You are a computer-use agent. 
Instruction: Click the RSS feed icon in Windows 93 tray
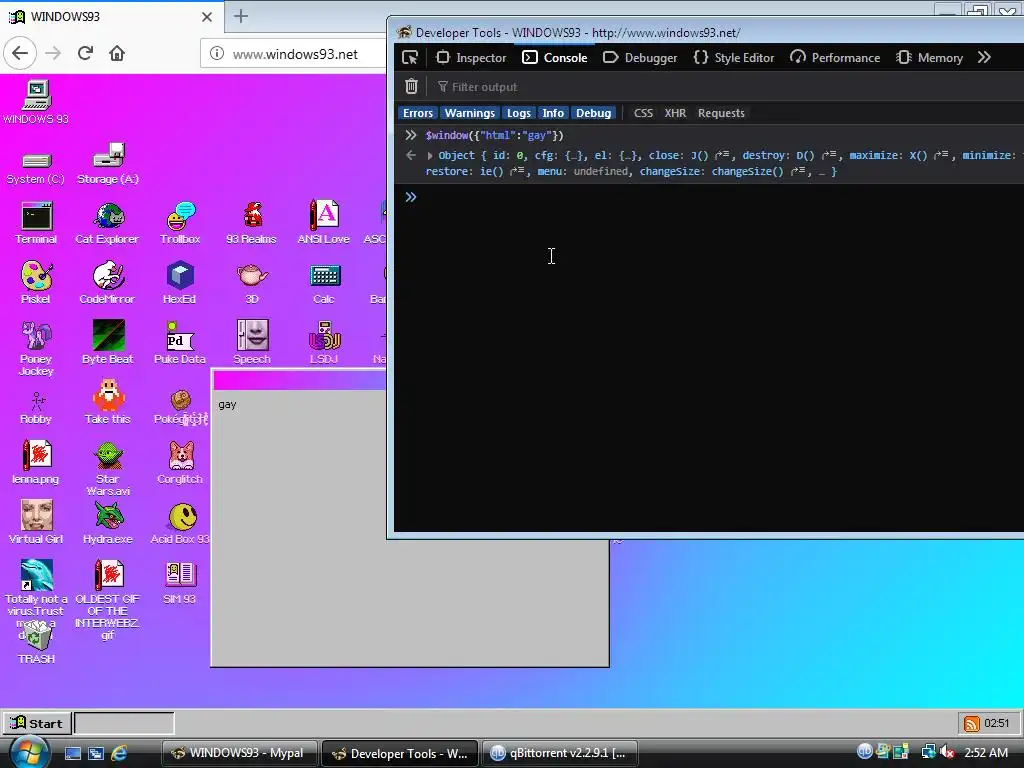tap(972, 724)
